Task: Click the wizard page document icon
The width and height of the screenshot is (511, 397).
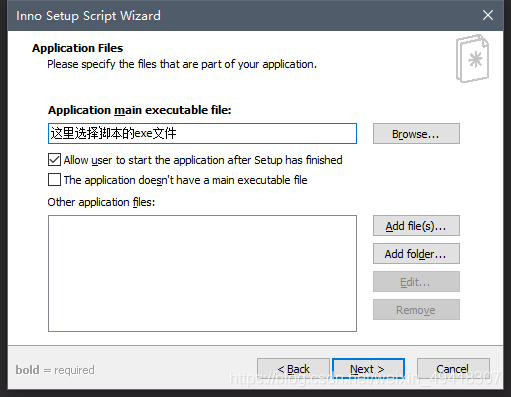Action: click(472, 59)
